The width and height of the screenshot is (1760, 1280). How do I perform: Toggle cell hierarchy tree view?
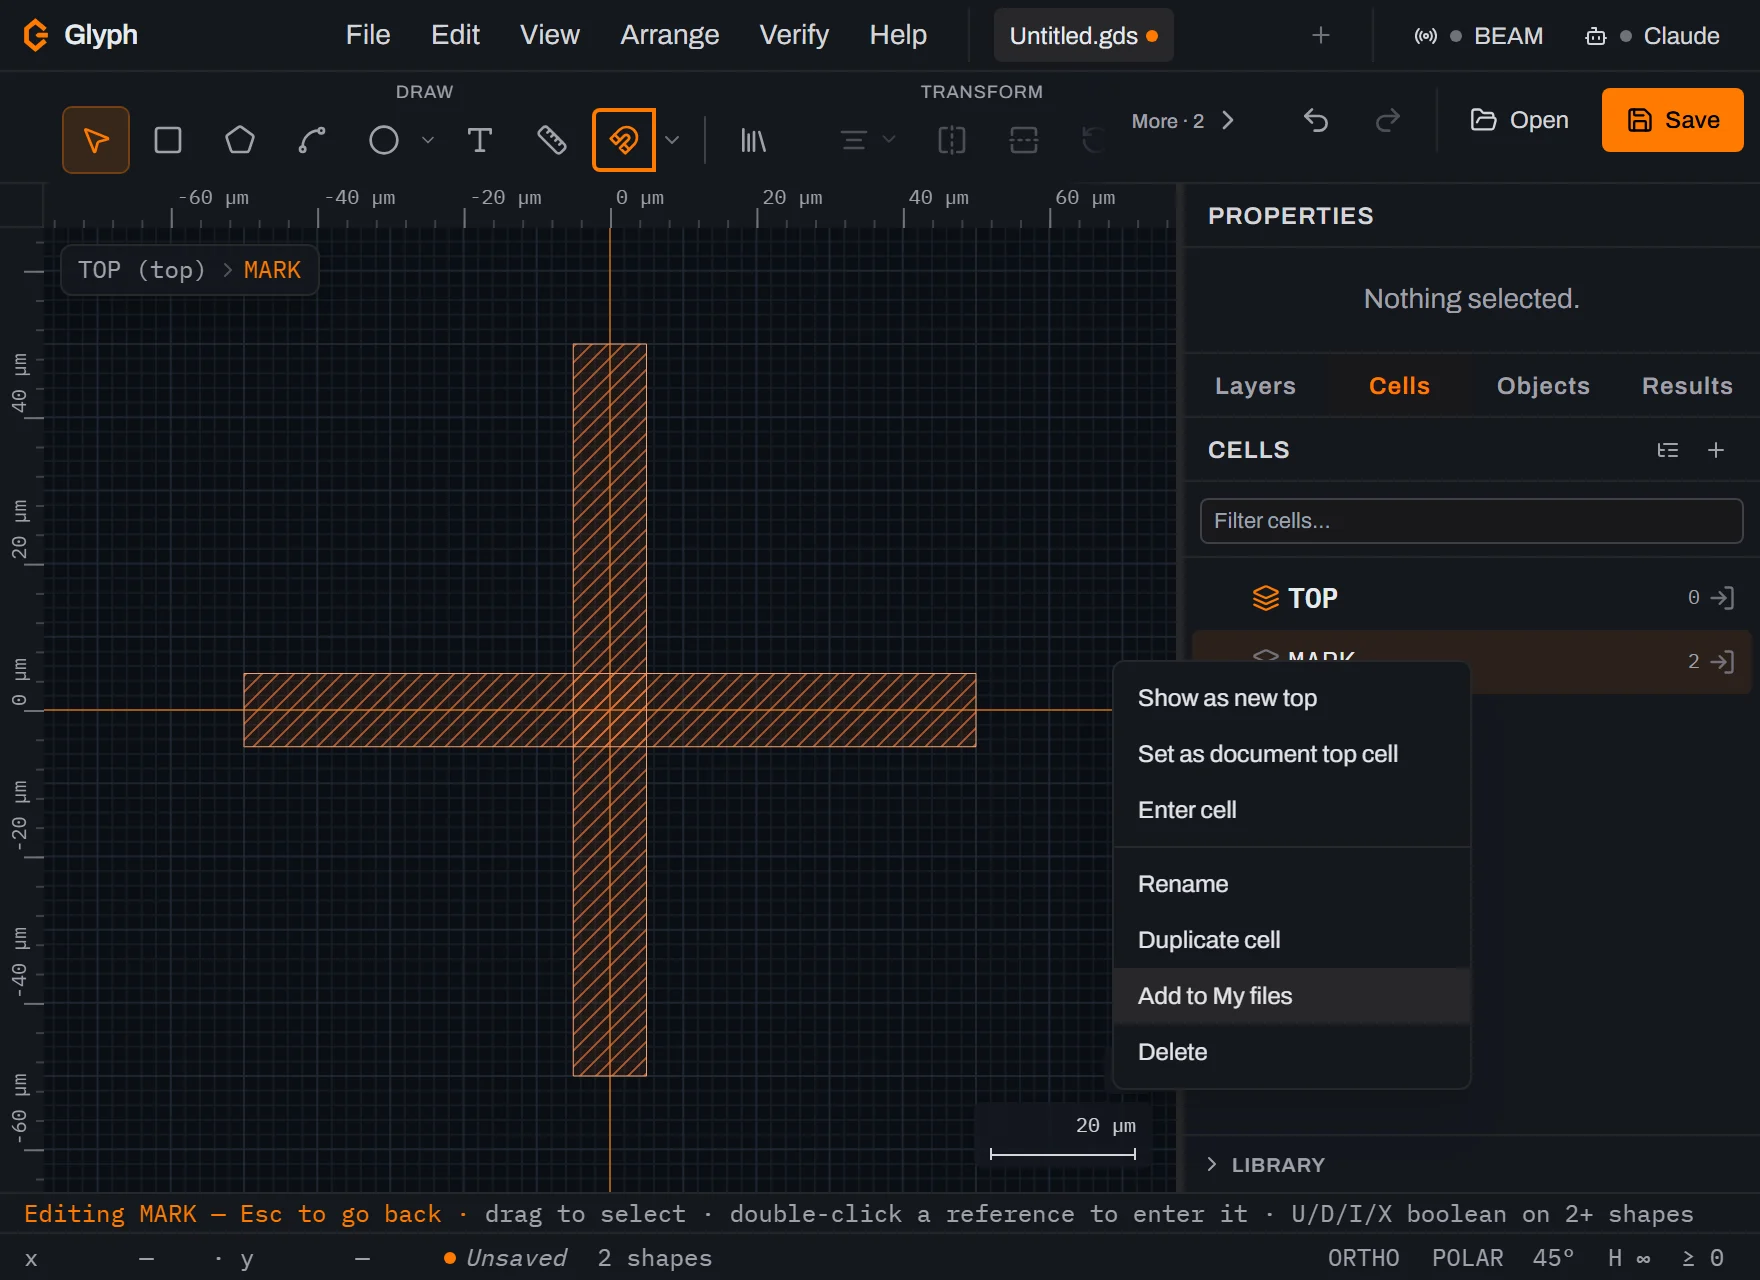click(x=1668, y=450)
